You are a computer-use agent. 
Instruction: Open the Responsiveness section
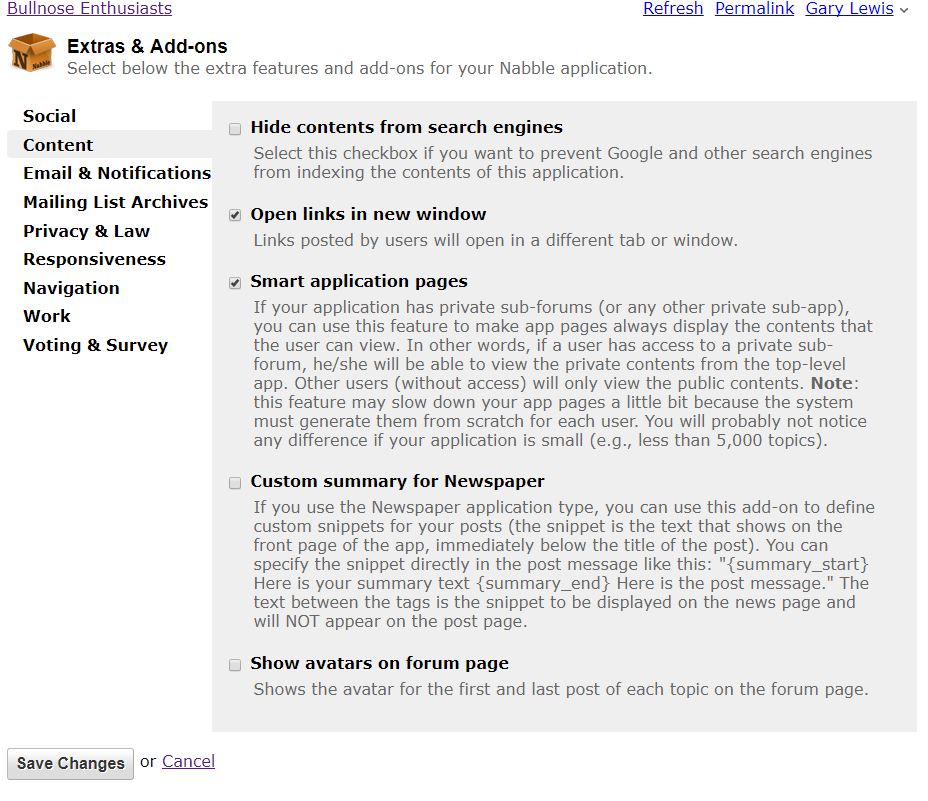coord(94,259)
